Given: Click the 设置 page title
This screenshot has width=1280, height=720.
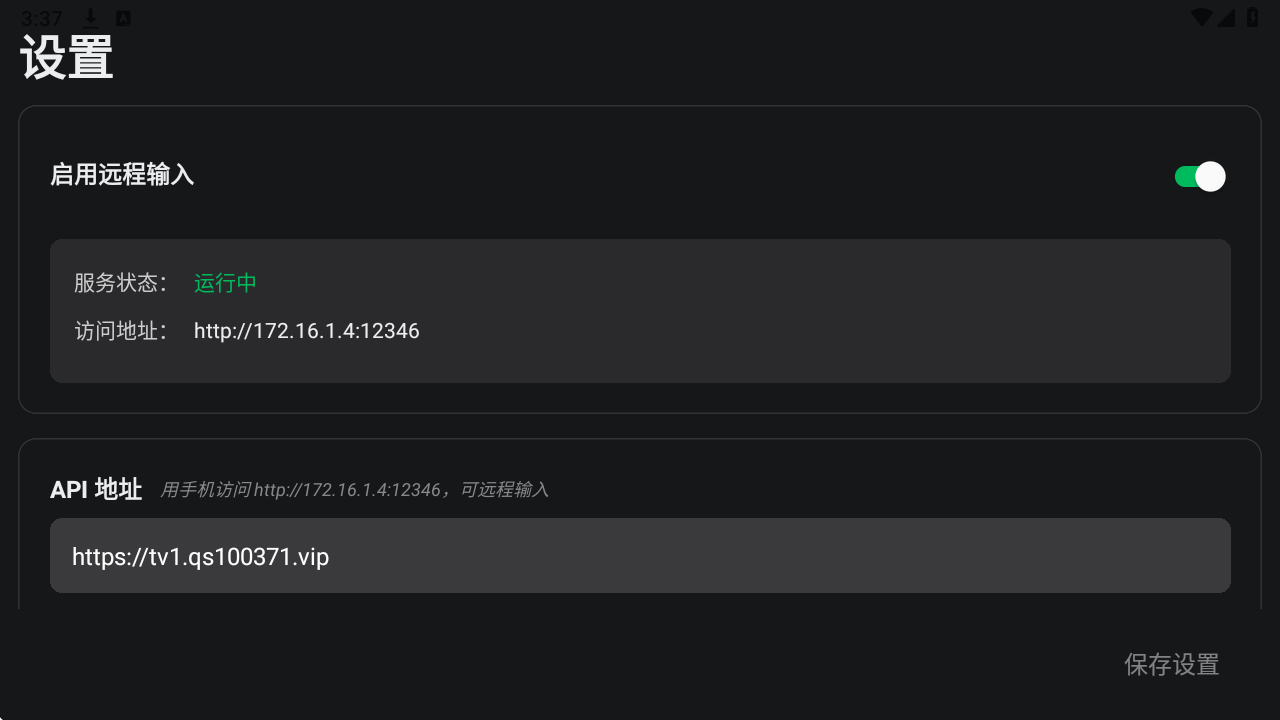Looking at the screenshot, I should click(x=67, y=58).
